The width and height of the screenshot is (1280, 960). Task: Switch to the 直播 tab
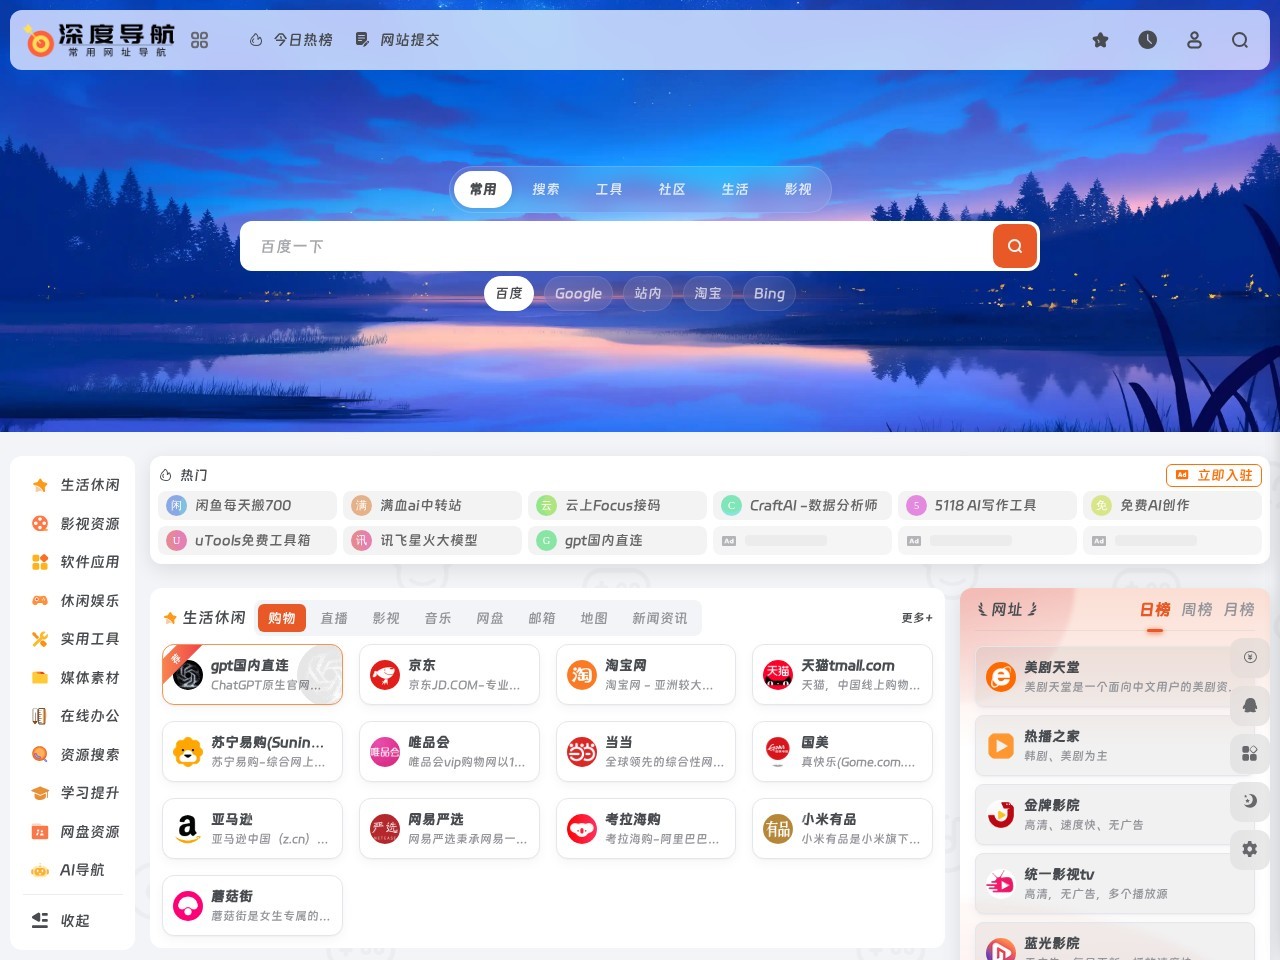pos(334,618)
